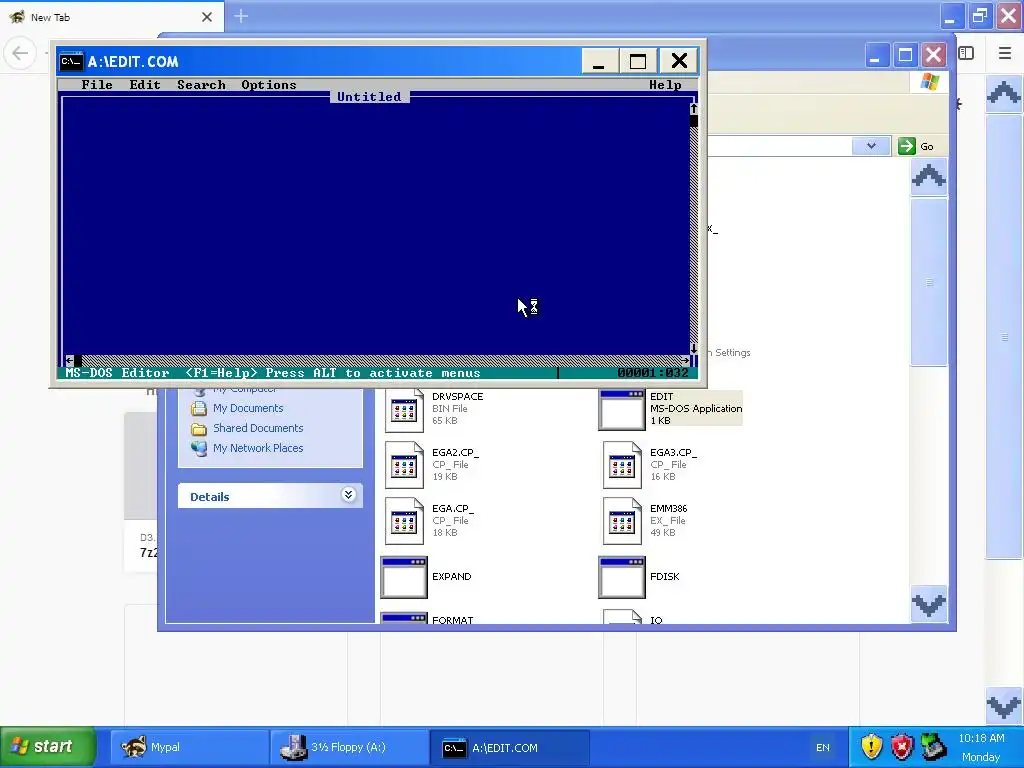This screenshot has height=768, width=1024.
Task: Open the Search menu in MS-DOS Editor
Action: 201,85
